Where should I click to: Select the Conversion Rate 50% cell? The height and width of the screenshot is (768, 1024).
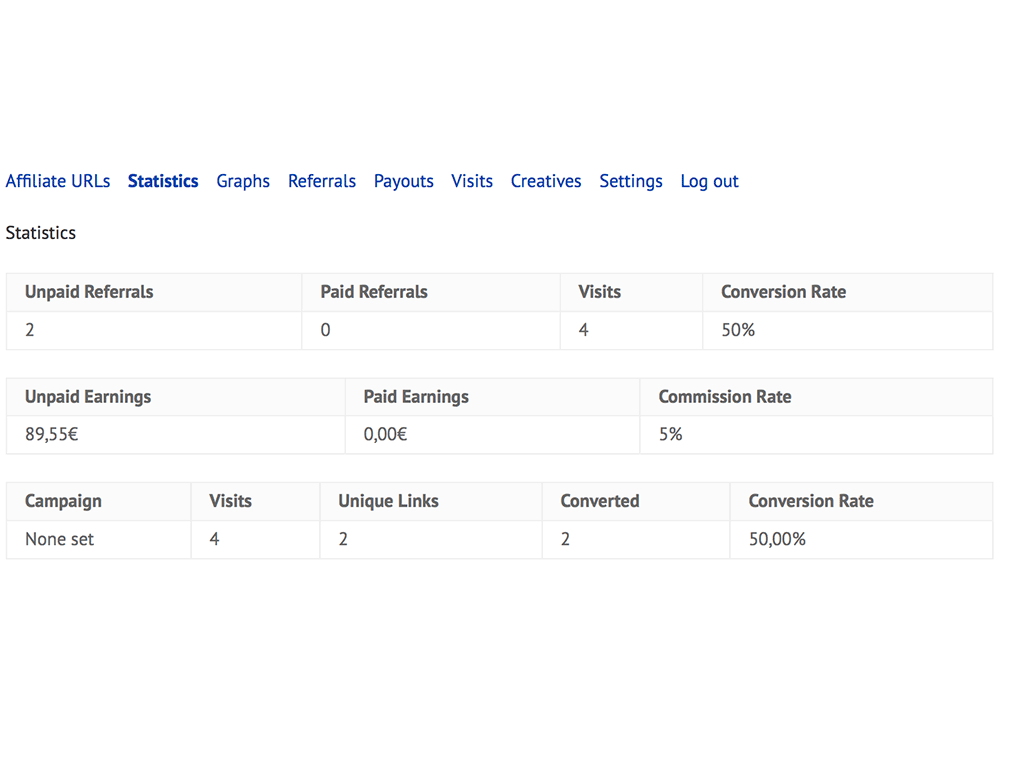(x=848, y=330)
